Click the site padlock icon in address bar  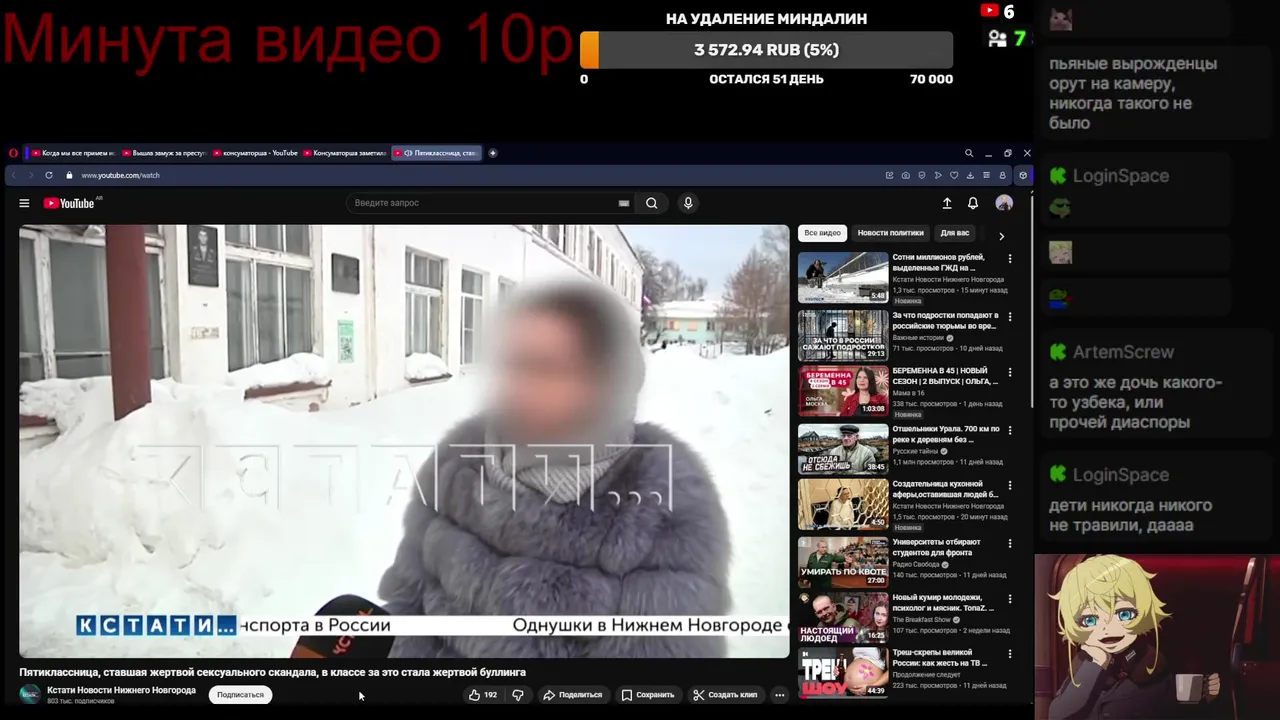[x=69, y=175]
